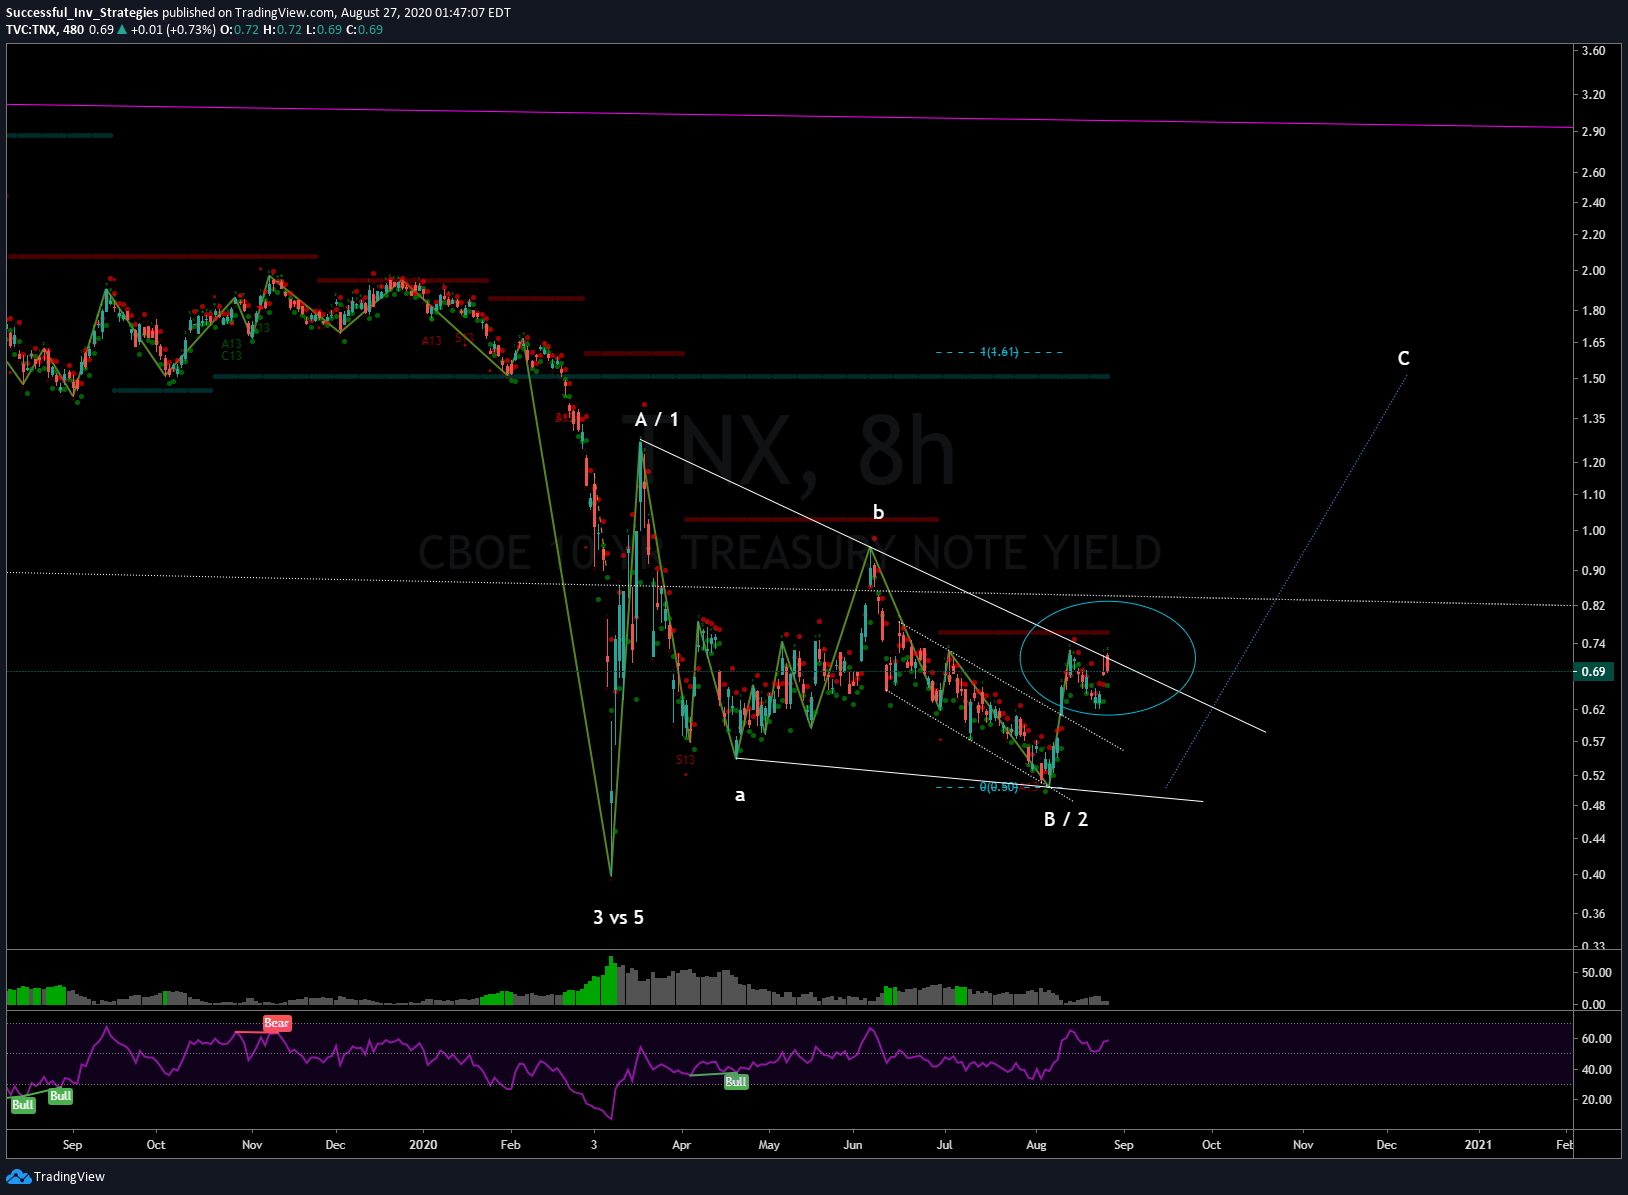This screenshot has width=1628, height=1195.
Task: Click the 2.90 price axis label
Action: coord(1594,131)
